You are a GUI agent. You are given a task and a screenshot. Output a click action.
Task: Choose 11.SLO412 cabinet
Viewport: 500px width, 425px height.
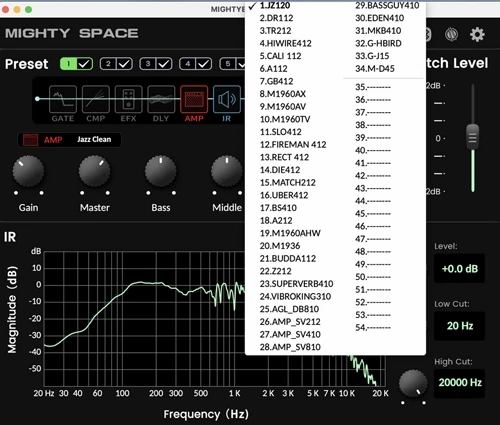pos(281,132)
